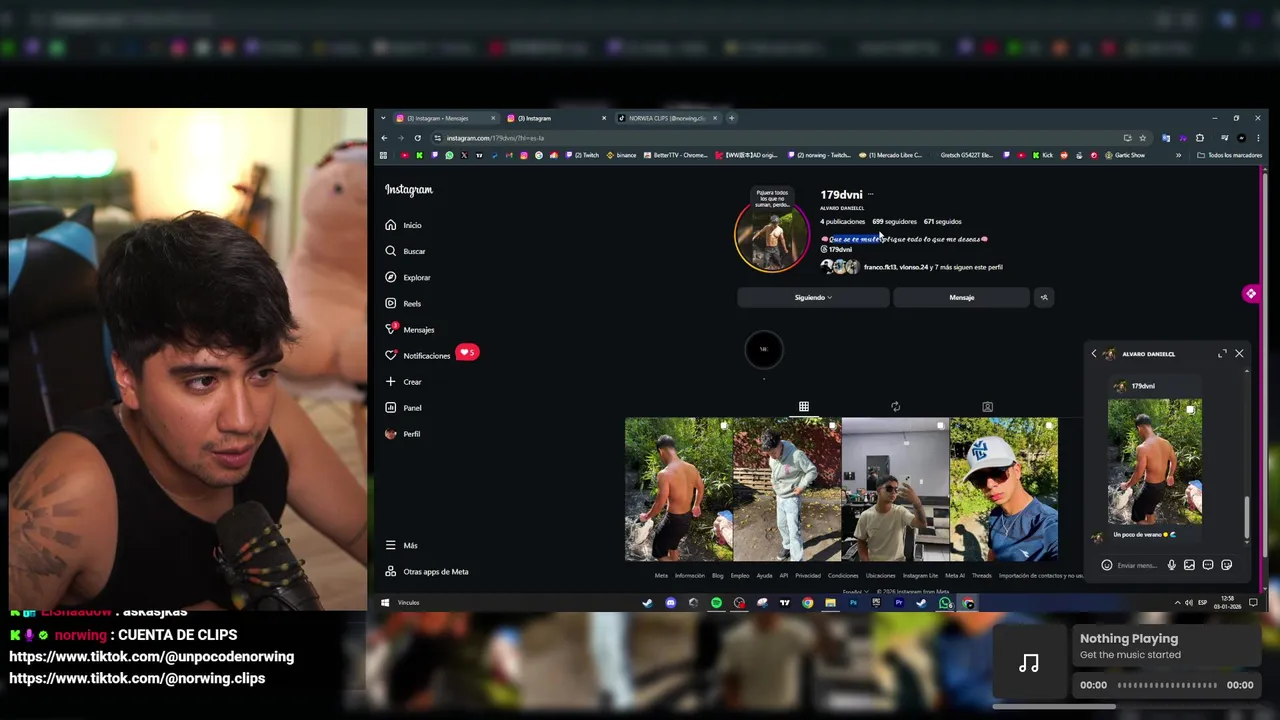This screenshot has width=1280, height=720.
Task: Open the shared 179dvni post in chat
Action: [1155, 461]
